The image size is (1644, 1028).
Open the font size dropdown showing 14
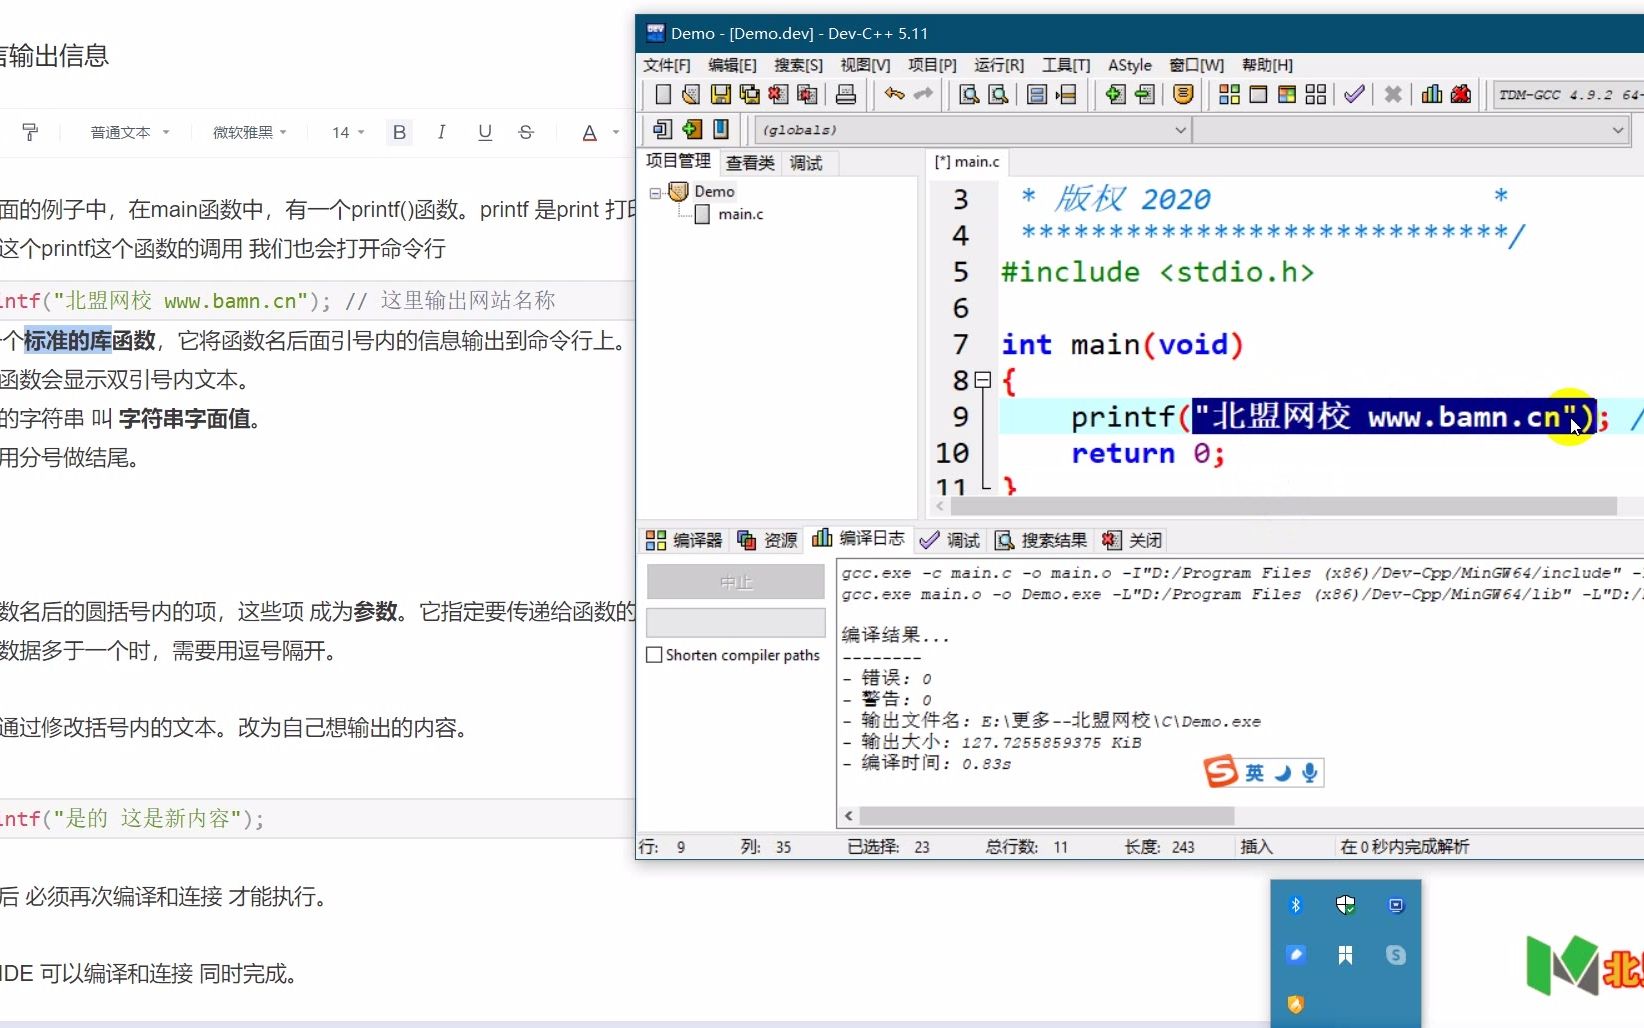tap(348, 132)
